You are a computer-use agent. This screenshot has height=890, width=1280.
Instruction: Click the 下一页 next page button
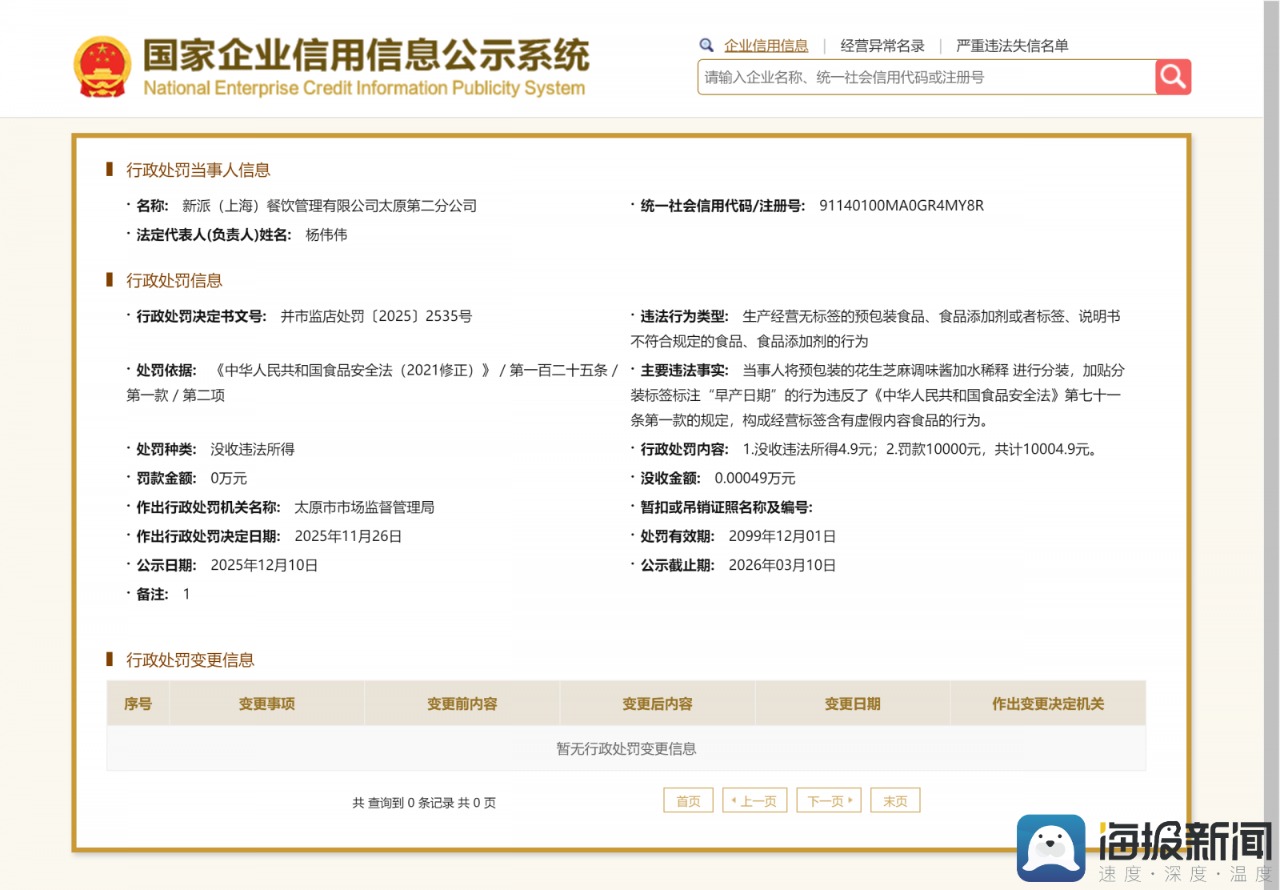[828, 800]
